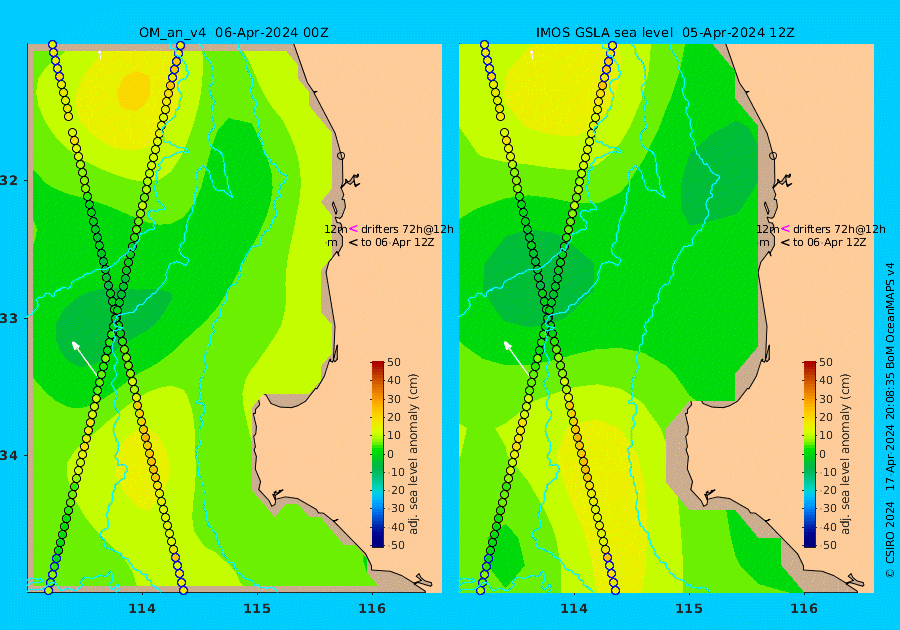The height and width of the screenshot is (630, 900).
Task: Click the longitude 114 label under right map
Action: [574, 609]
